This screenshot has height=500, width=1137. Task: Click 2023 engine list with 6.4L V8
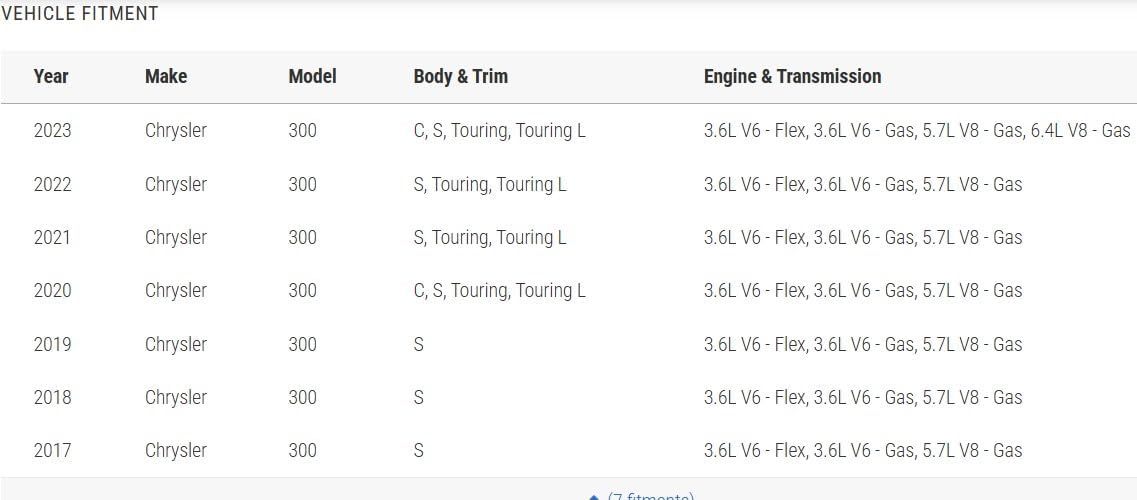pyautogui.click(x=916, y=131)
